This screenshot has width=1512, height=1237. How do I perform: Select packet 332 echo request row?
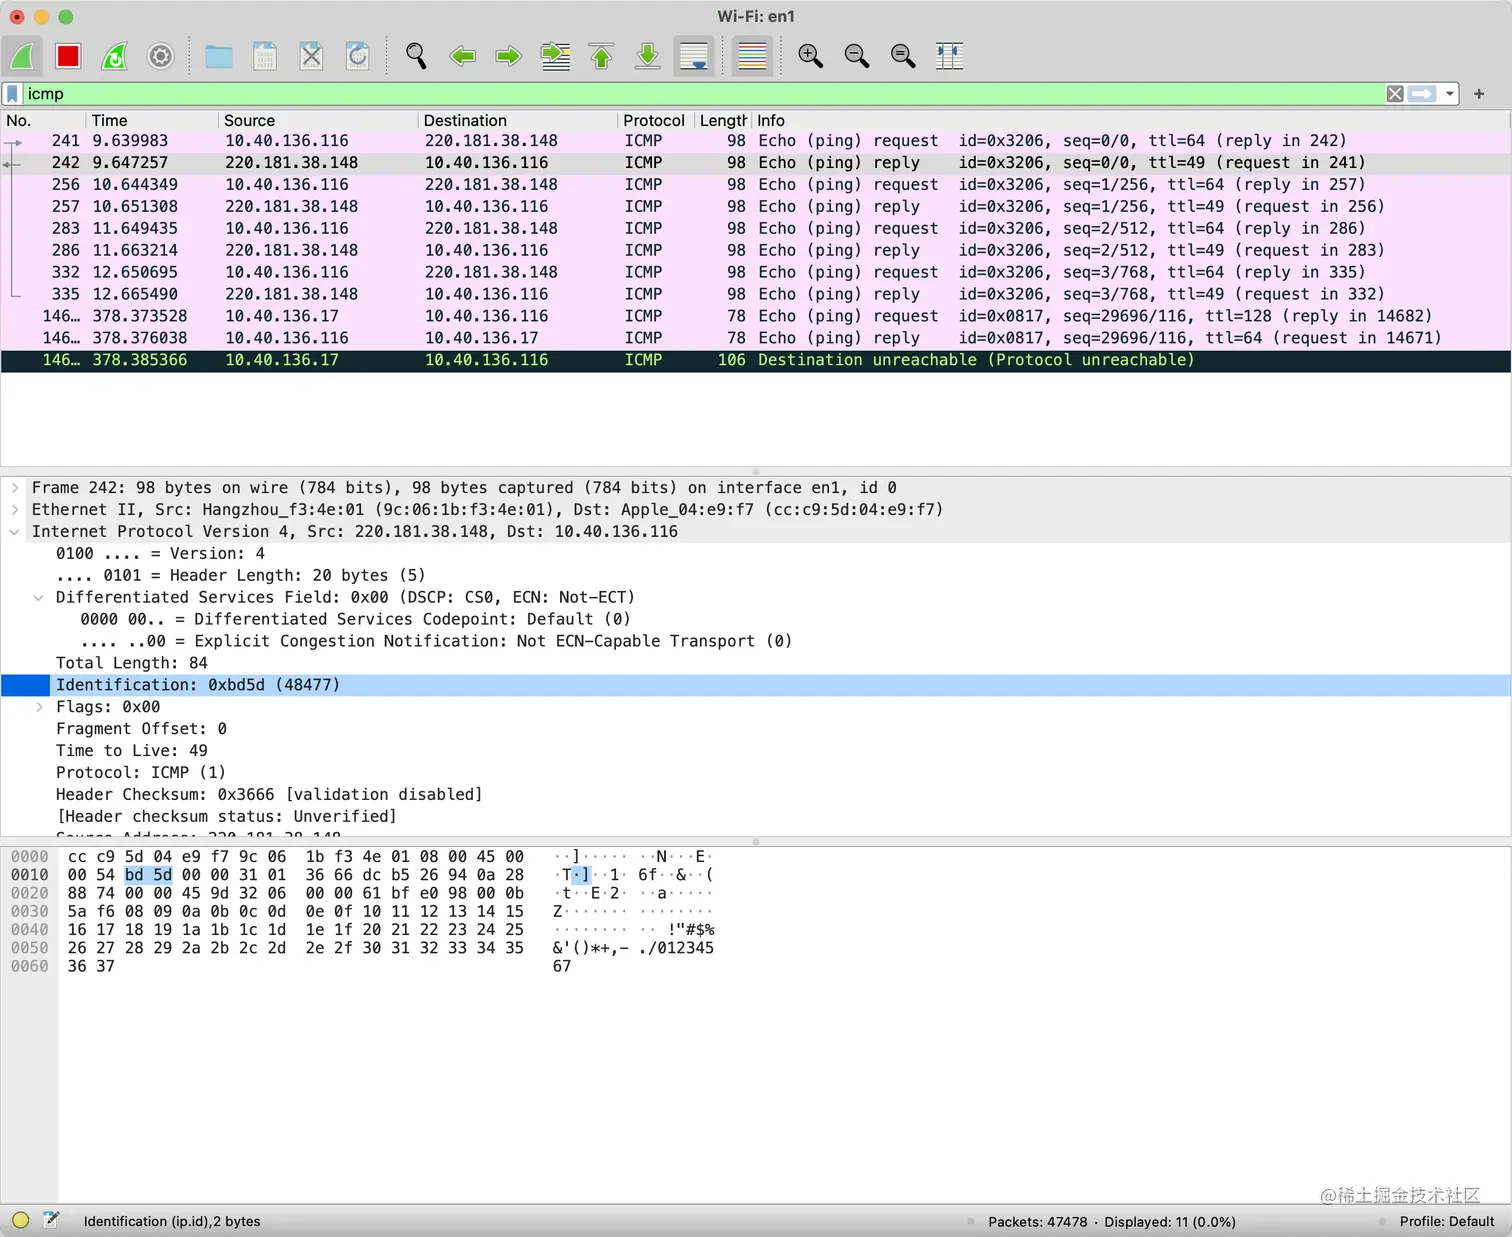[x=756, y=273]
